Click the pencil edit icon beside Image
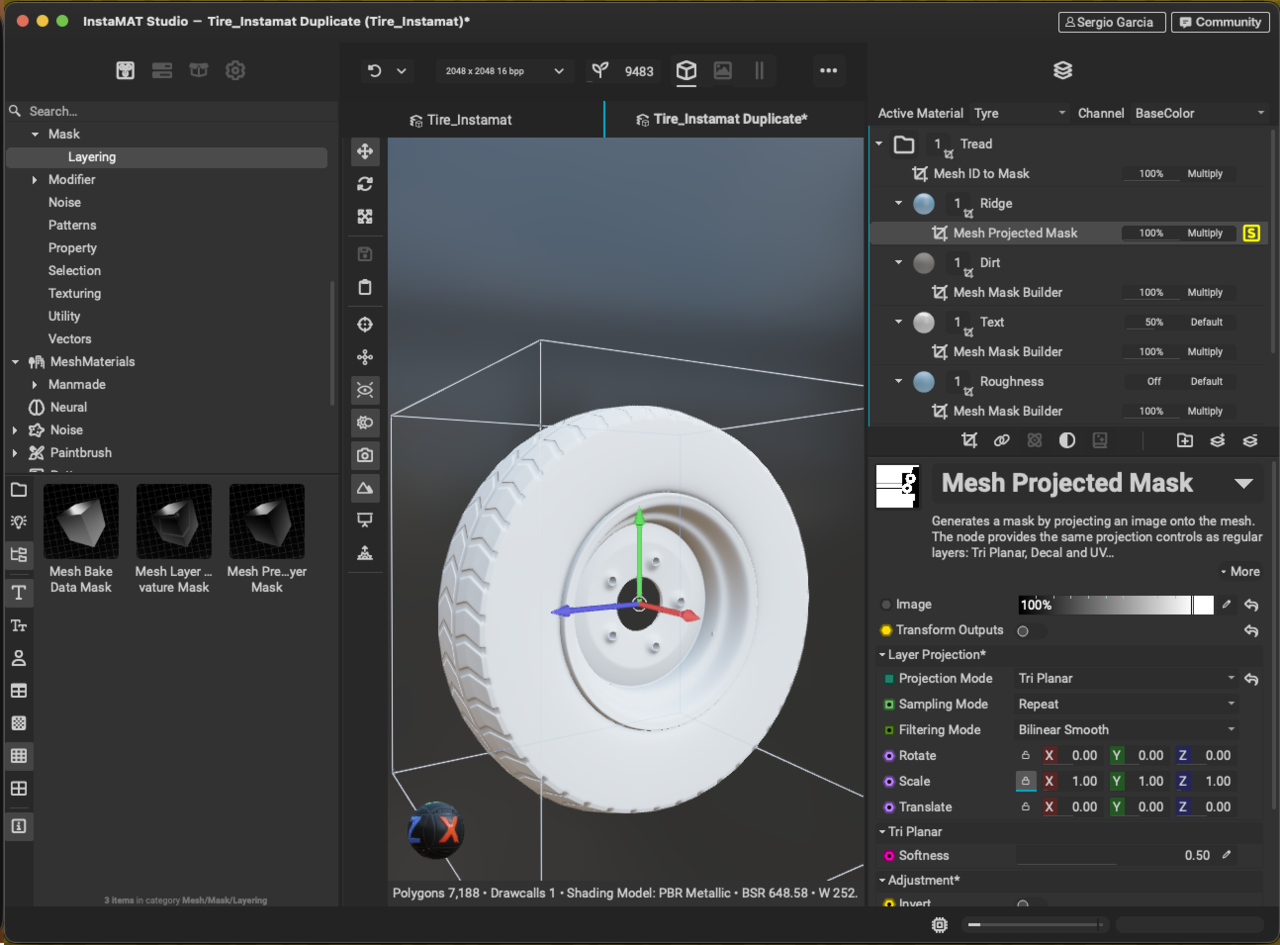This screenshot has height=945, width=1280. point(1227,605)
